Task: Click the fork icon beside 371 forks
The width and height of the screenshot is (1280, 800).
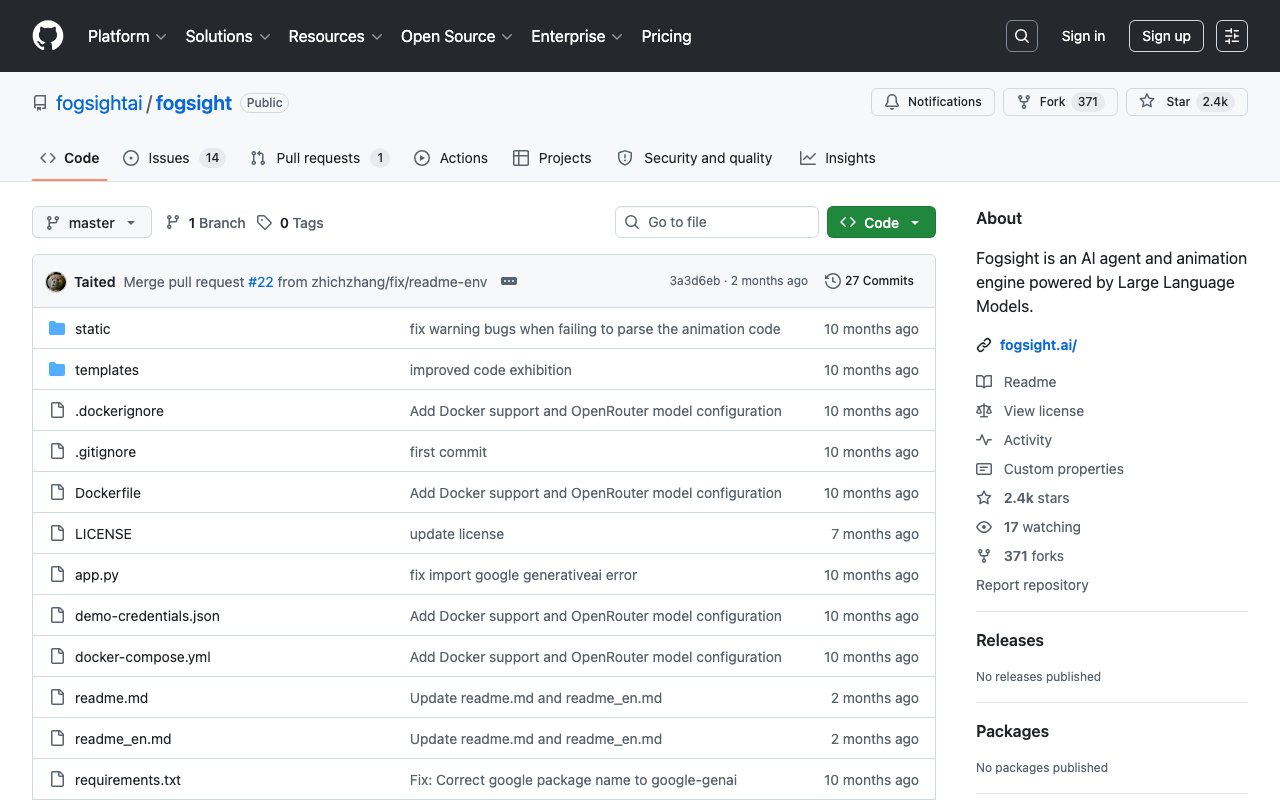Action: click(984, 556)
